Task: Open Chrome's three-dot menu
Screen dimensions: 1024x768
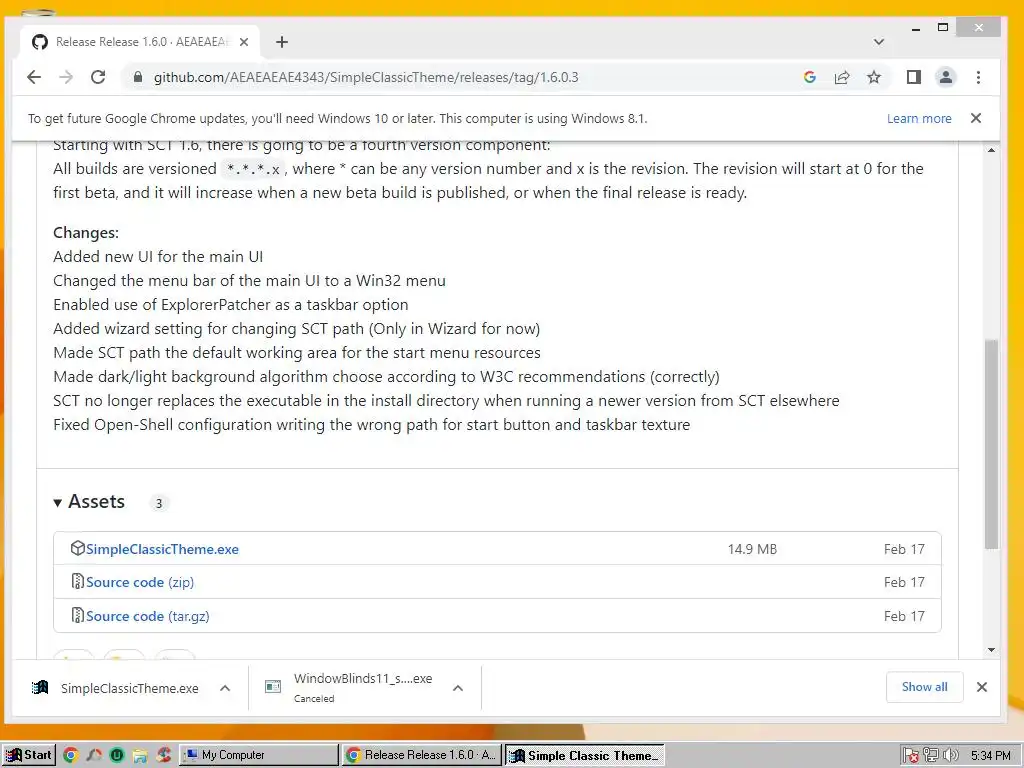Action: point(978,77)
